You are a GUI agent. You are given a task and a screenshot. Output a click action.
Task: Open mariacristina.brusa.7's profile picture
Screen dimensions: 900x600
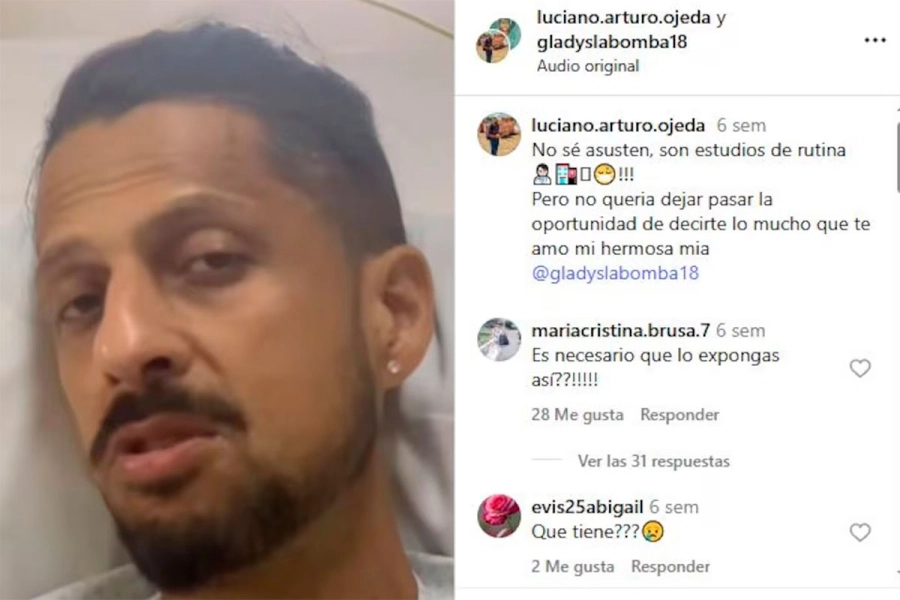coord(499,339)
